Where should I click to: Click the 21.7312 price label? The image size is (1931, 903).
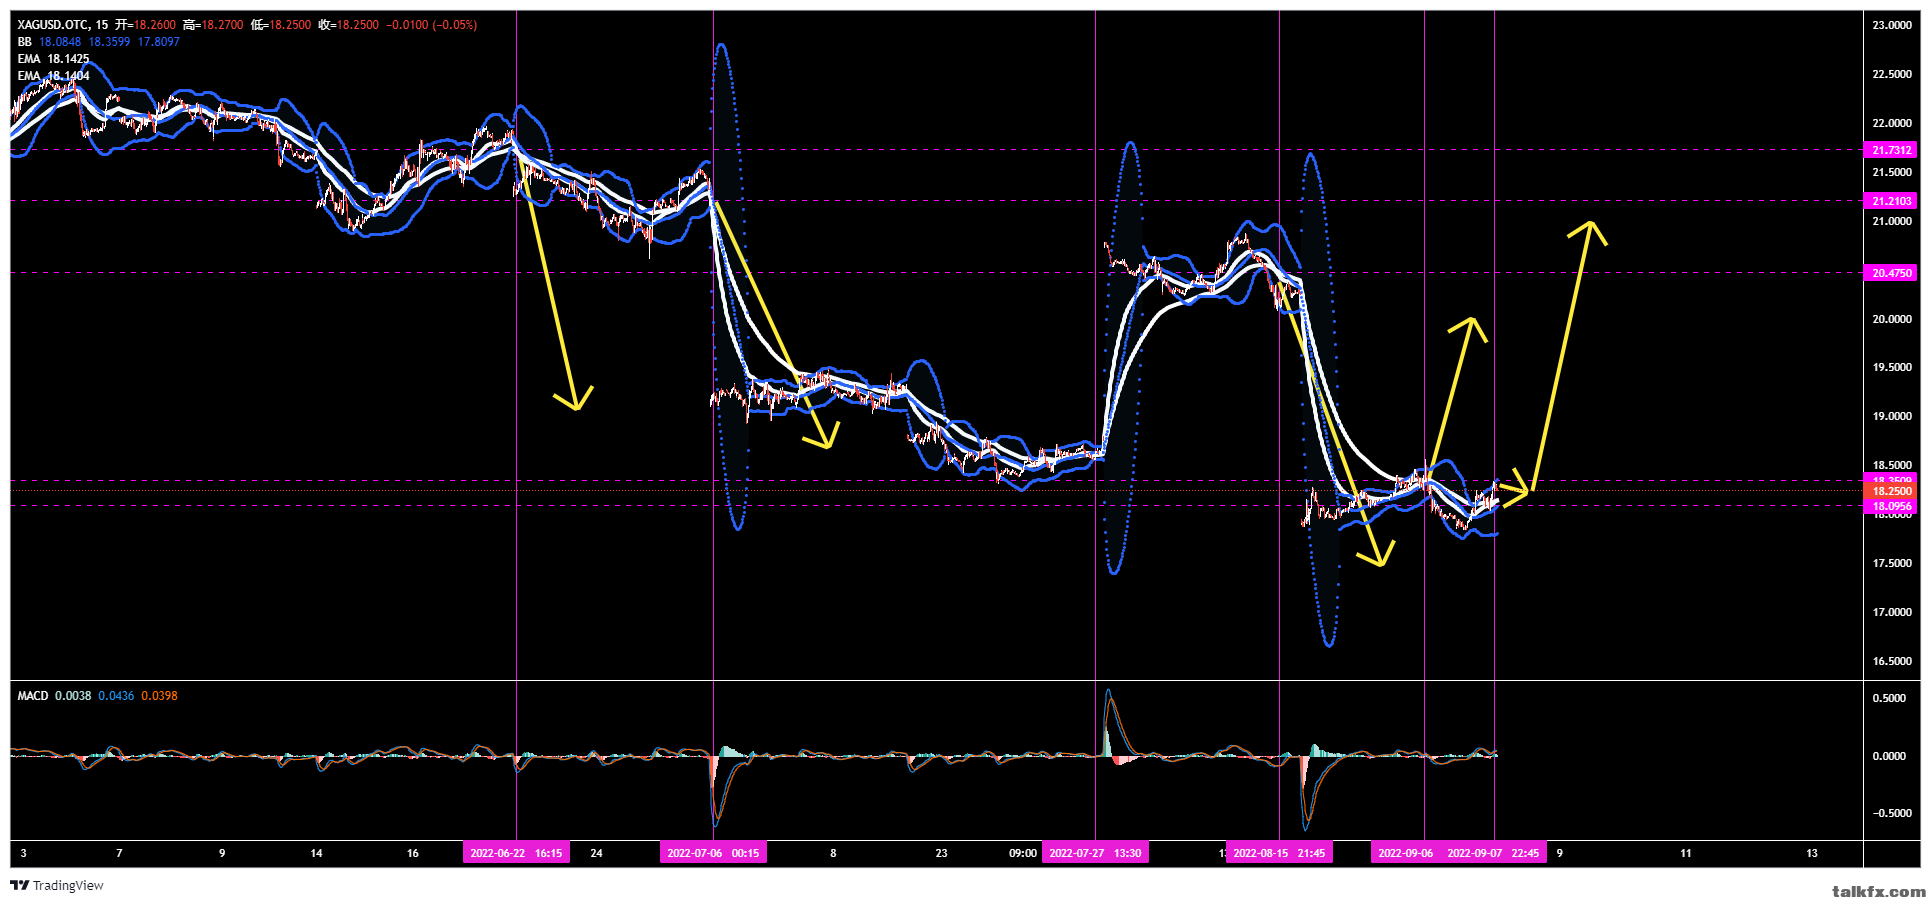[x=1891, y=150]
